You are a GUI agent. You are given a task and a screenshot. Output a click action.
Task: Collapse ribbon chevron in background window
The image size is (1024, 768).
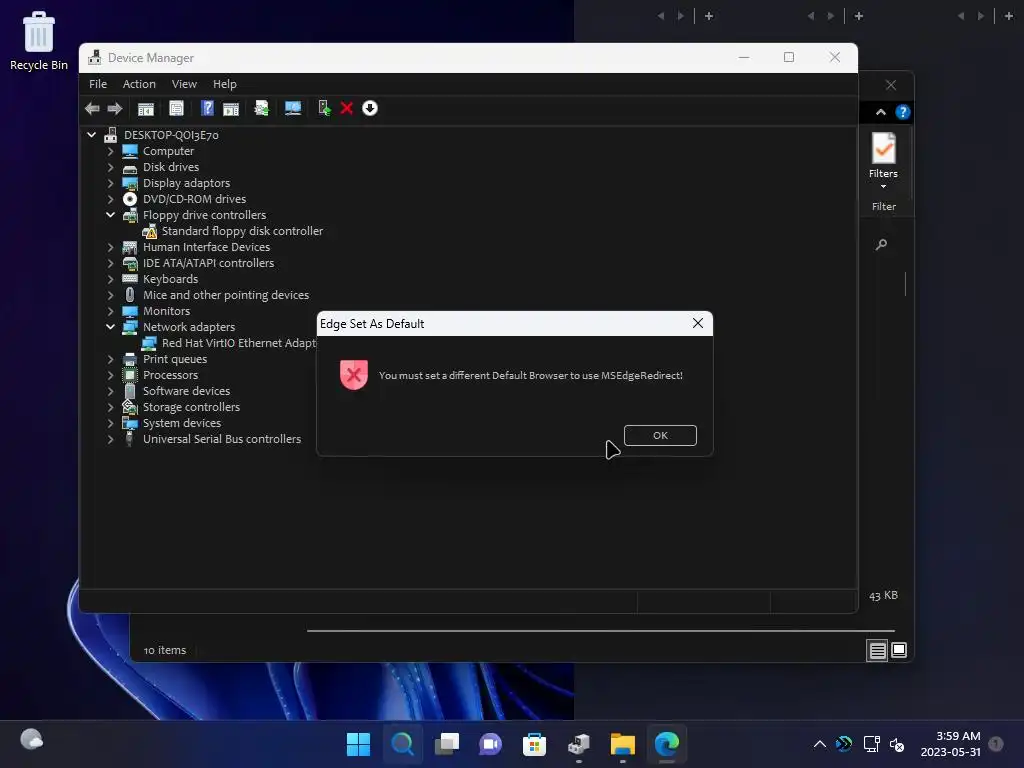pyautogui.click(x=881, y=112)
